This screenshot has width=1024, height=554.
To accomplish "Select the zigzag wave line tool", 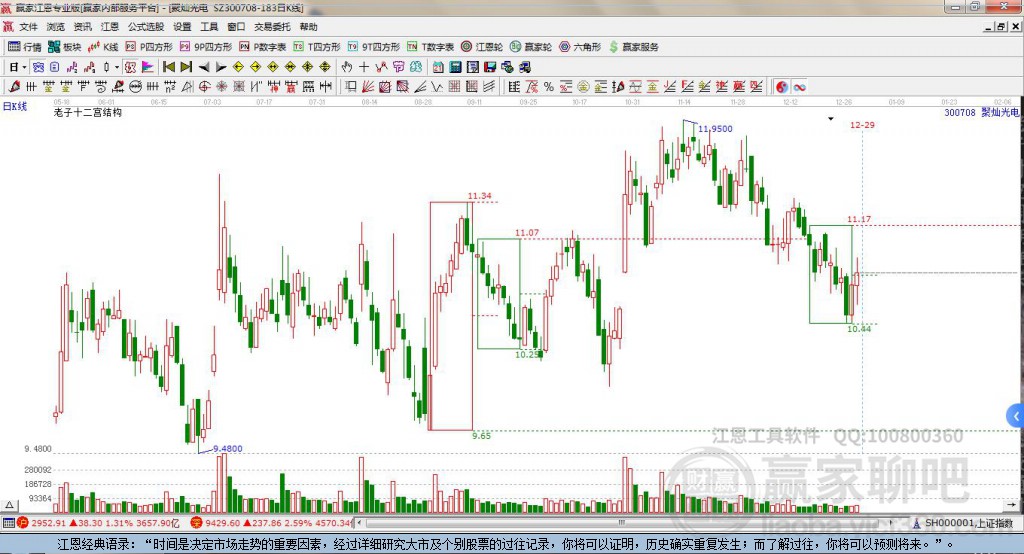I will coord(436,86).
